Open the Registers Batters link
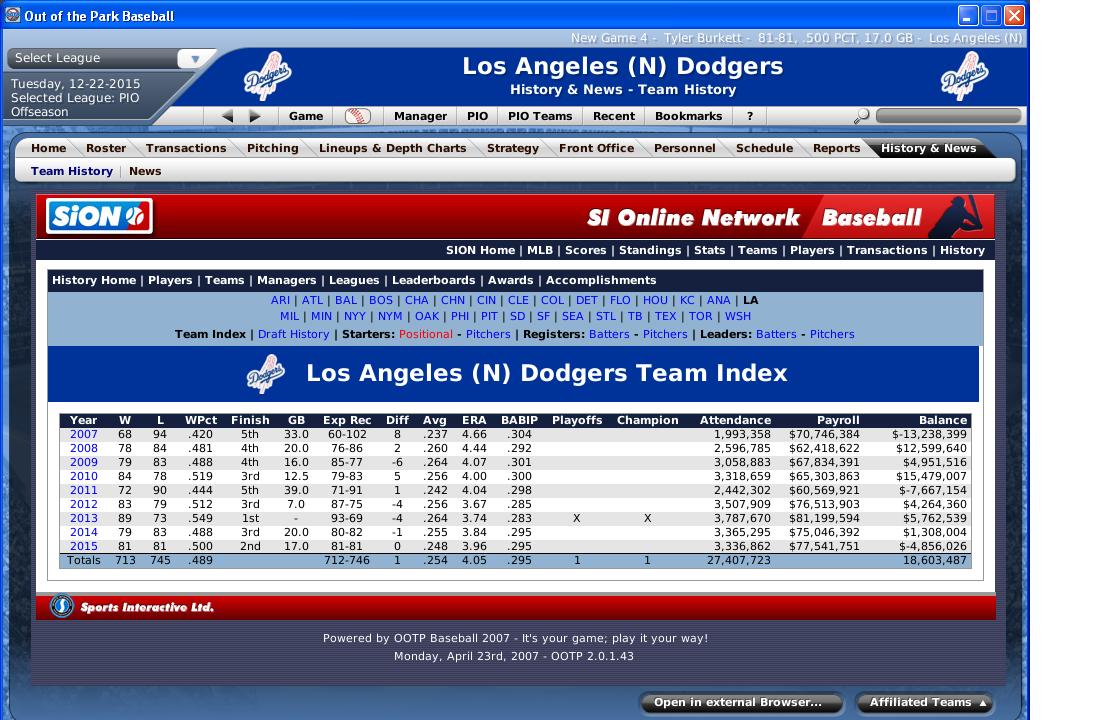The height and width of the screenshot is (720, 1100). [x=609, y=335]
